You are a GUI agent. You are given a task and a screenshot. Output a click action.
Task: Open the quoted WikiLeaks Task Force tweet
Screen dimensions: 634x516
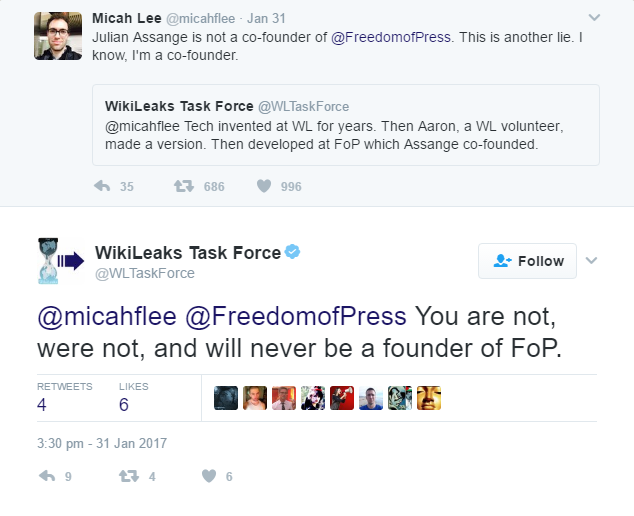click(345, 124)
